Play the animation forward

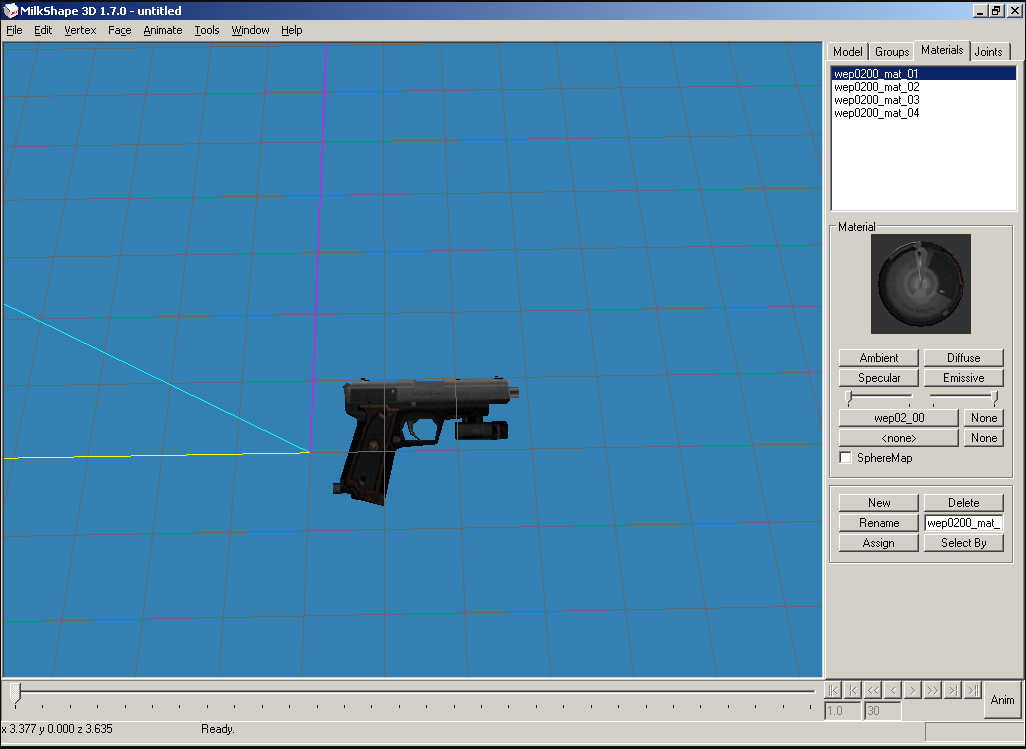[x=933, y=690]
